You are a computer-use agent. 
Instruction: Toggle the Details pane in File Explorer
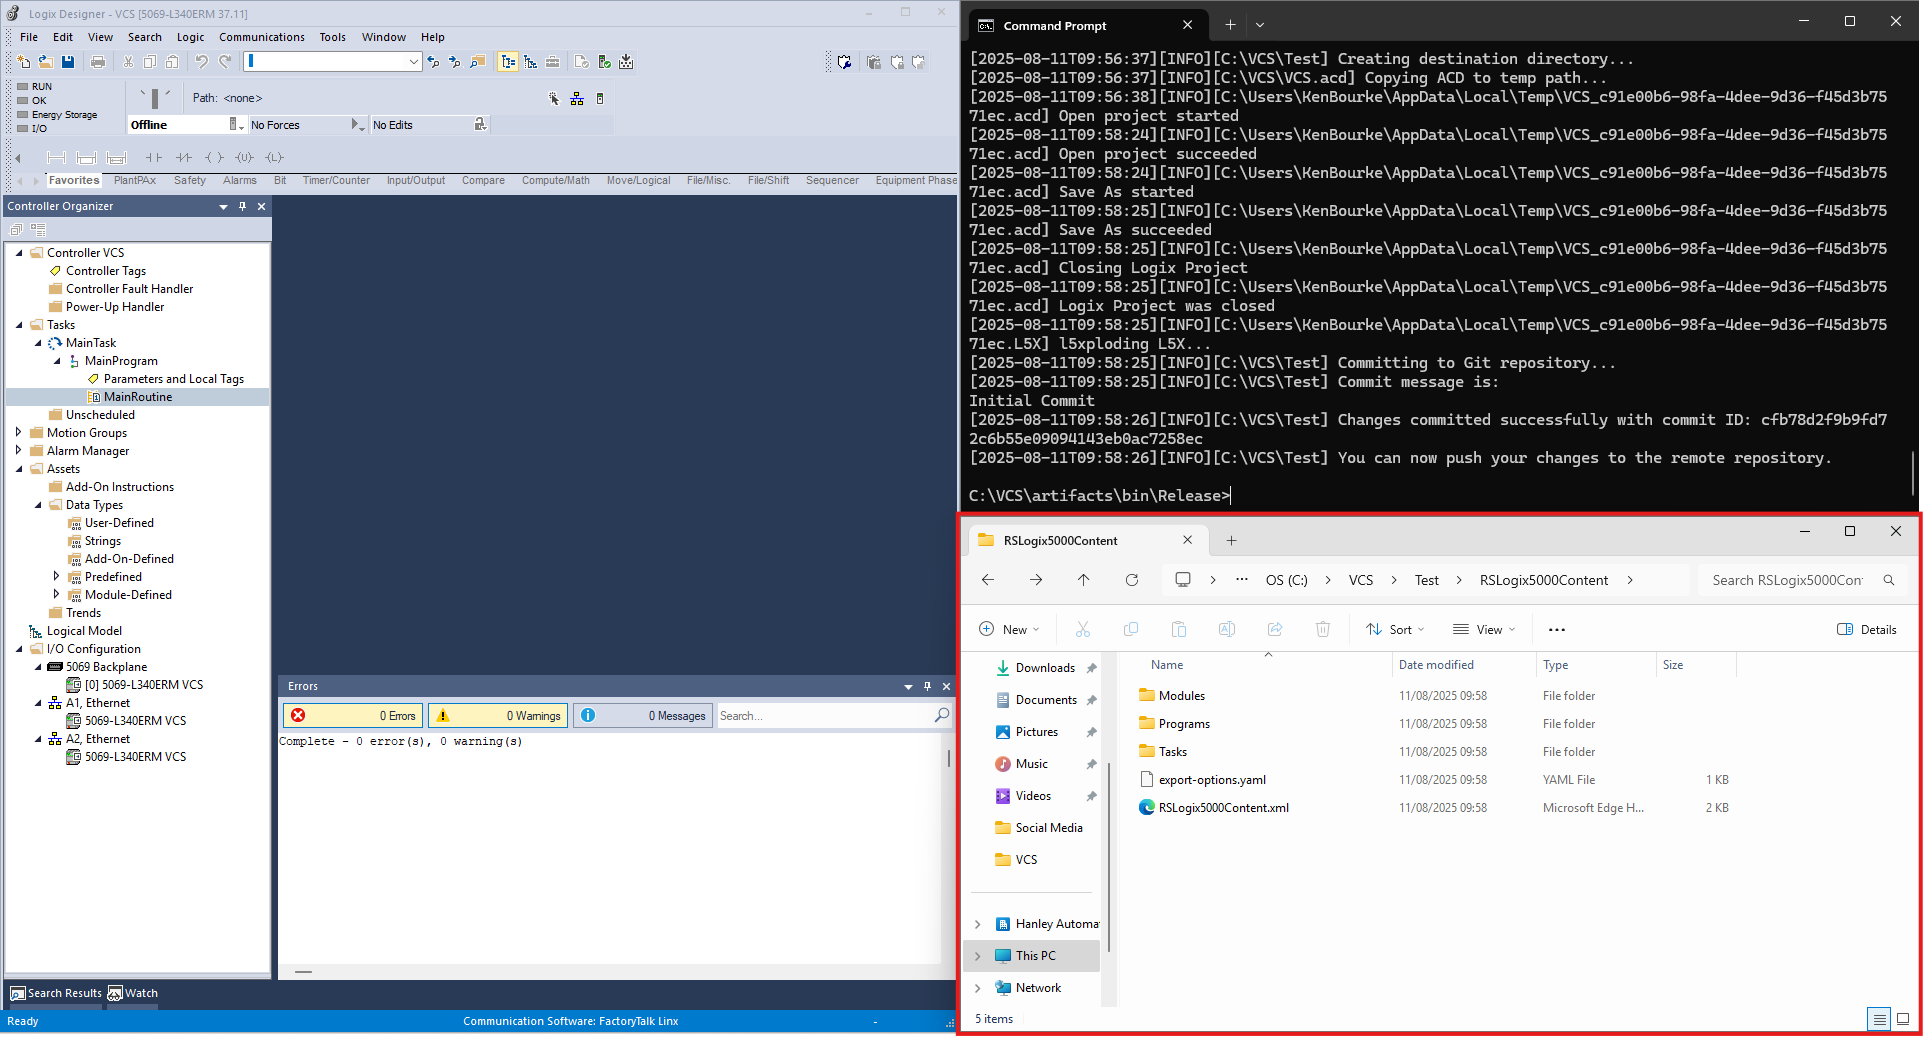tap(1866, 629)
